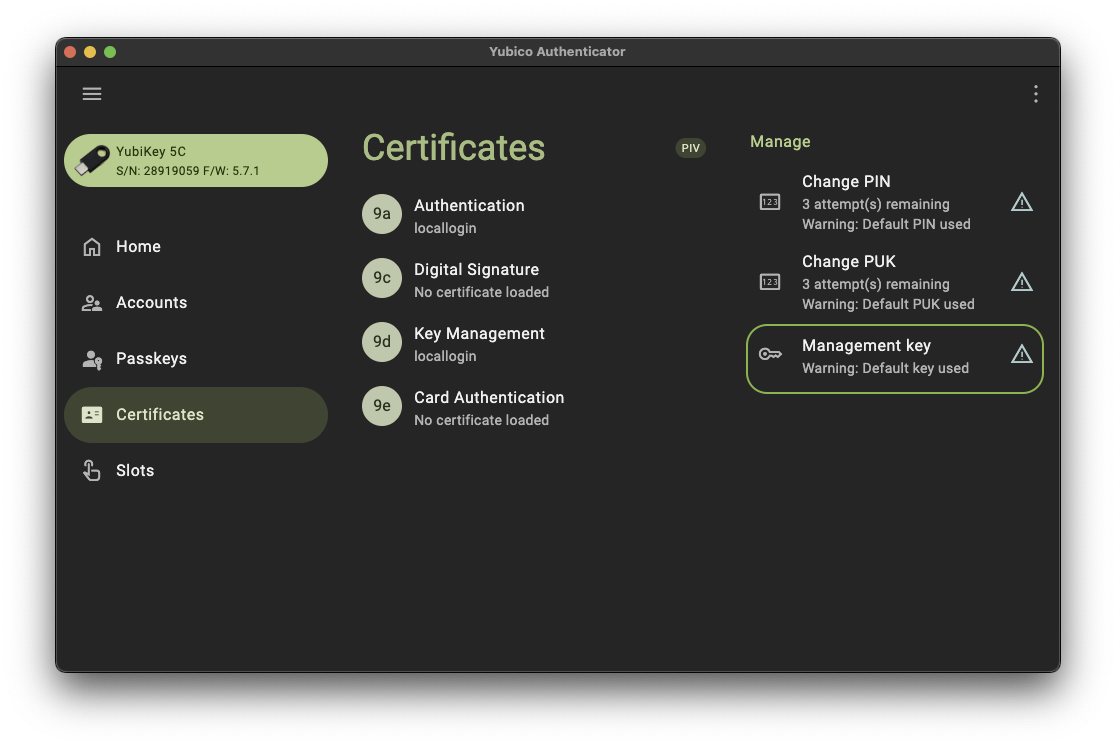The height and width of the screenshot is (746, 1116).
Task: Click the Passkeys icon in sidebar
Action: tap(92, 359)
